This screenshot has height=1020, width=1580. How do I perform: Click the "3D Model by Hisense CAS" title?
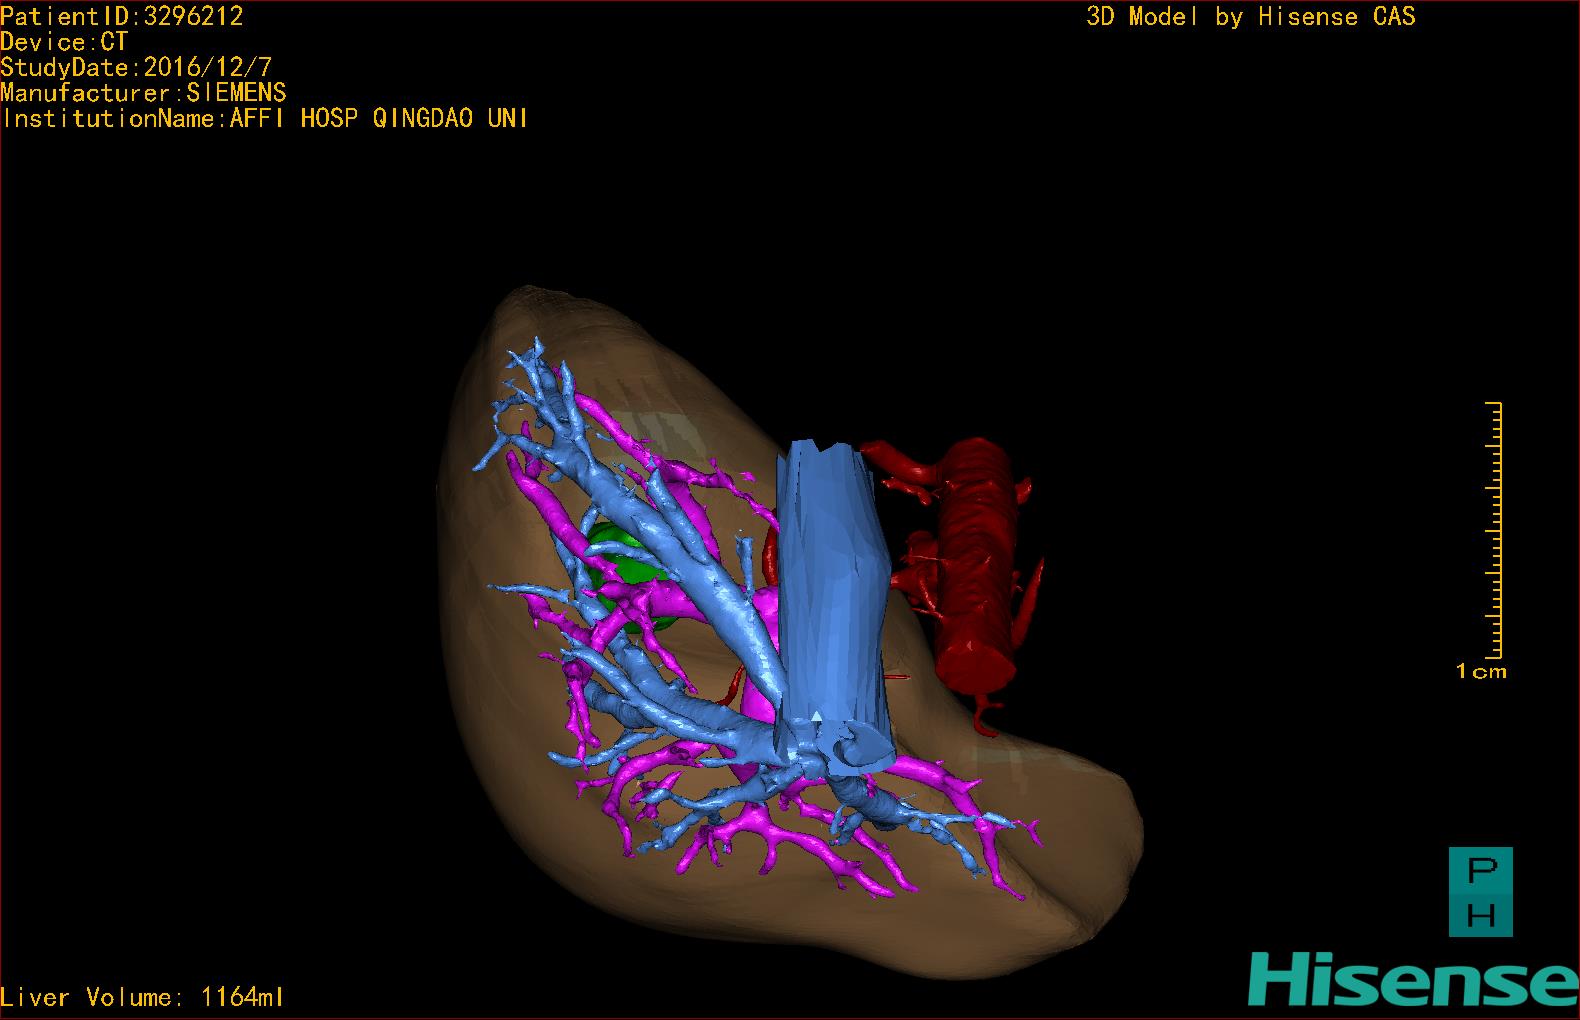[x=1251, y=17]
